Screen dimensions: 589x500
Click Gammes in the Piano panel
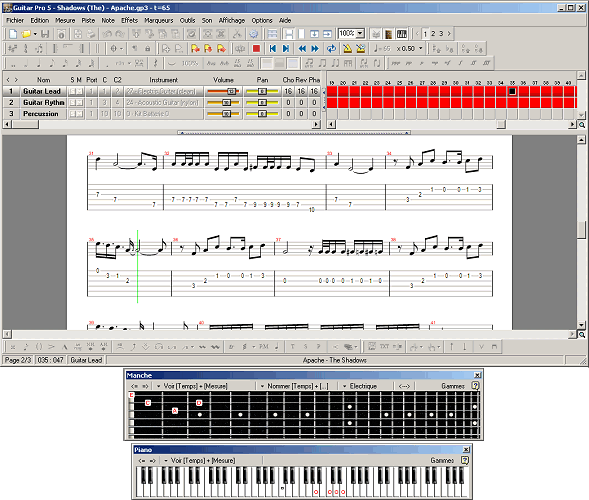(x=442, y=460)
